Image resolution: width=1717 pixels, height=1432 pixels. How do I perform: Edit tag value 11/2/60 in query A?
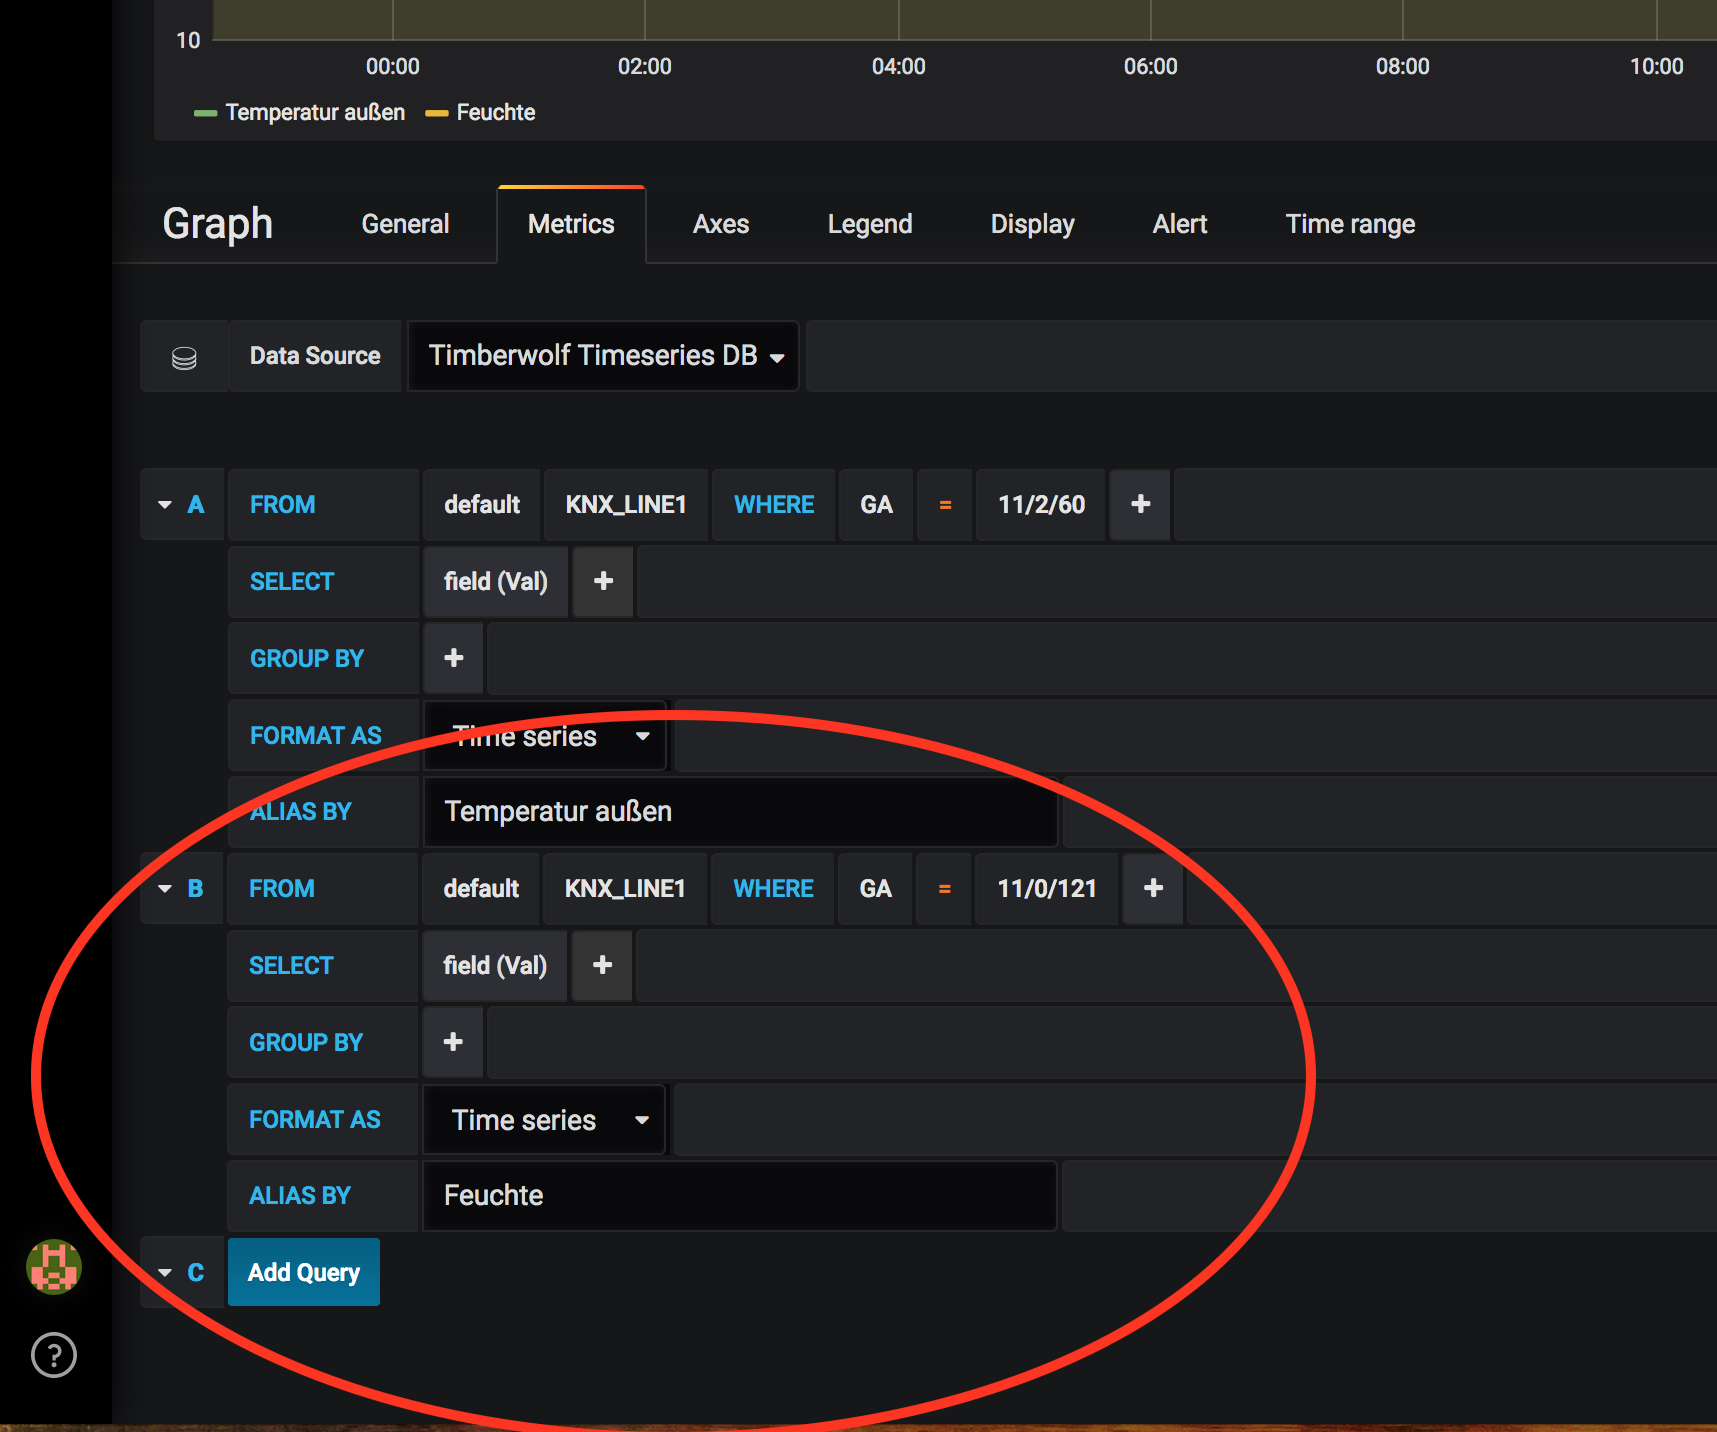[x=1041, y=504]
